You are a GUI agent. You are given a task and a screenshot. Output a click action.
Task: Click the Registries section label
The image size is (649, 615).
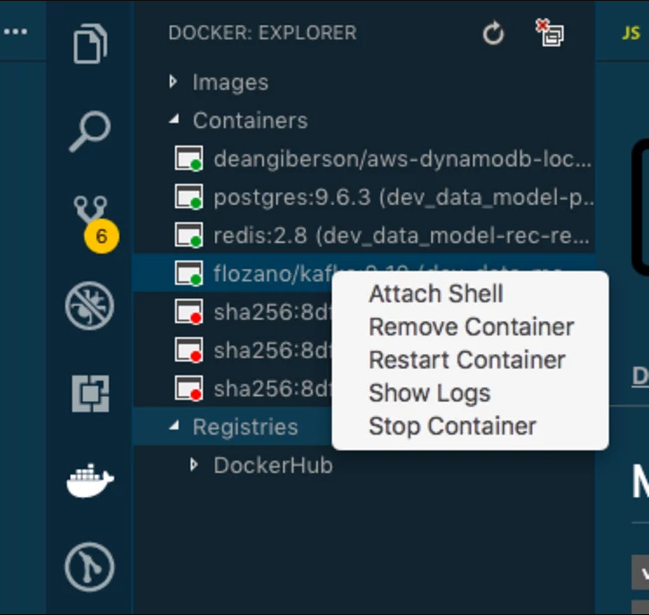pyautogui.click(x=245, y=427)
